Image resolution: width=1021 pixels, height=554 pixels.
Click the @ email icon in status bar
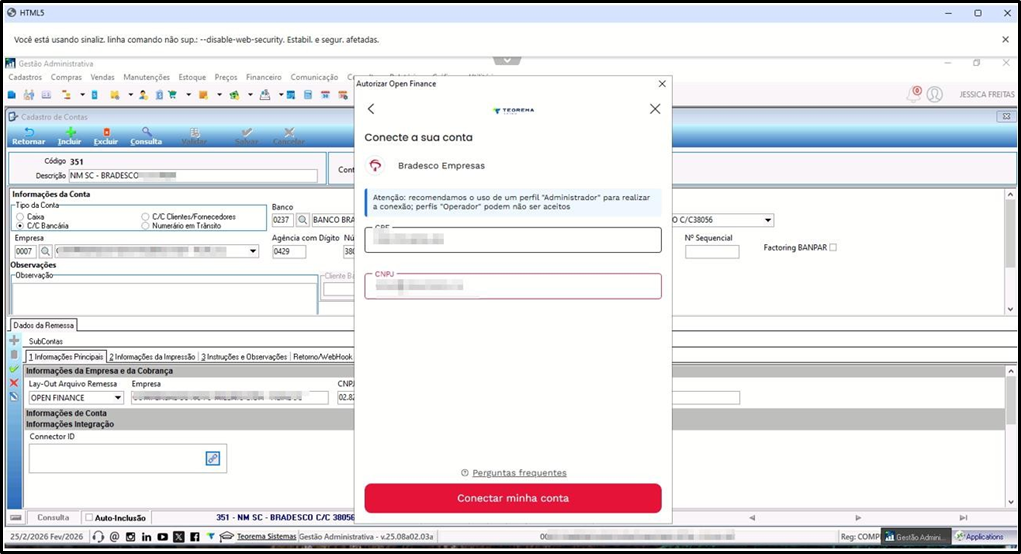point(115,537)
